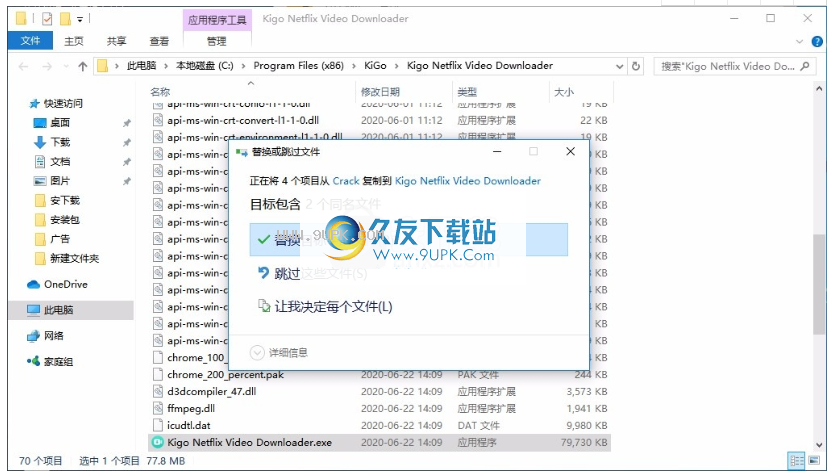Click the Up directory arrow

[x=83, y=66]
